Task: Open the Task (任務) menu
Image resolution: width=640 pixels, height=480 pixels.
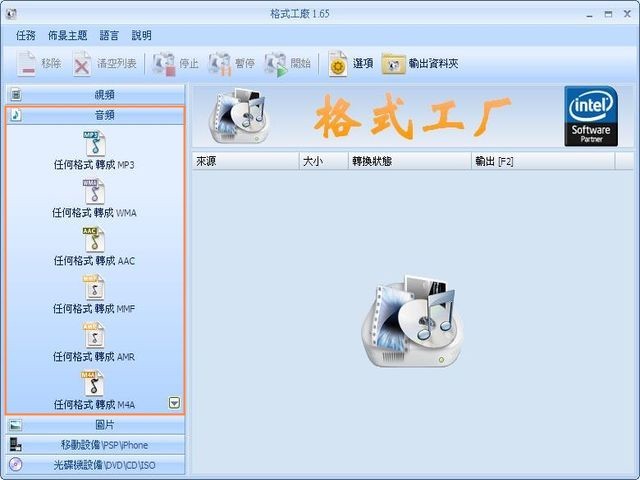Action: click(x=26, y=36)
